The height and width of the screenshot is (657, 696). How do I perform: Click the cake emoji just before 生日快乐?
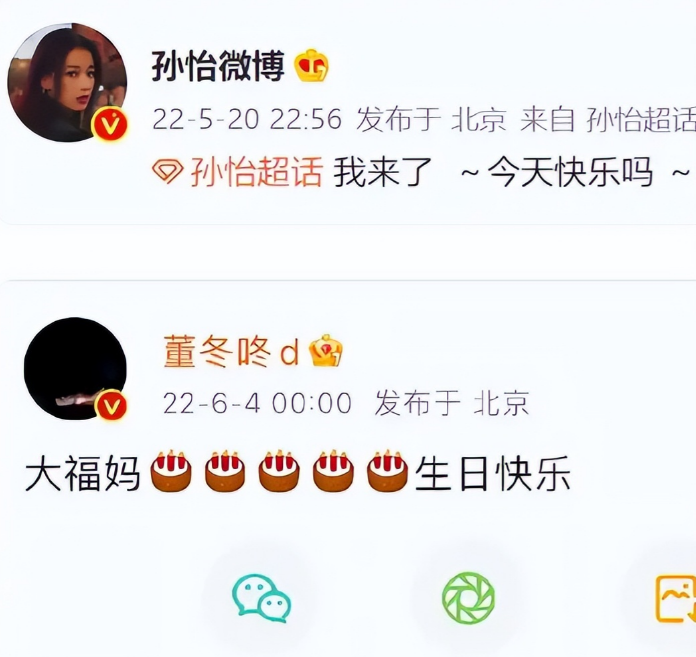388,471
